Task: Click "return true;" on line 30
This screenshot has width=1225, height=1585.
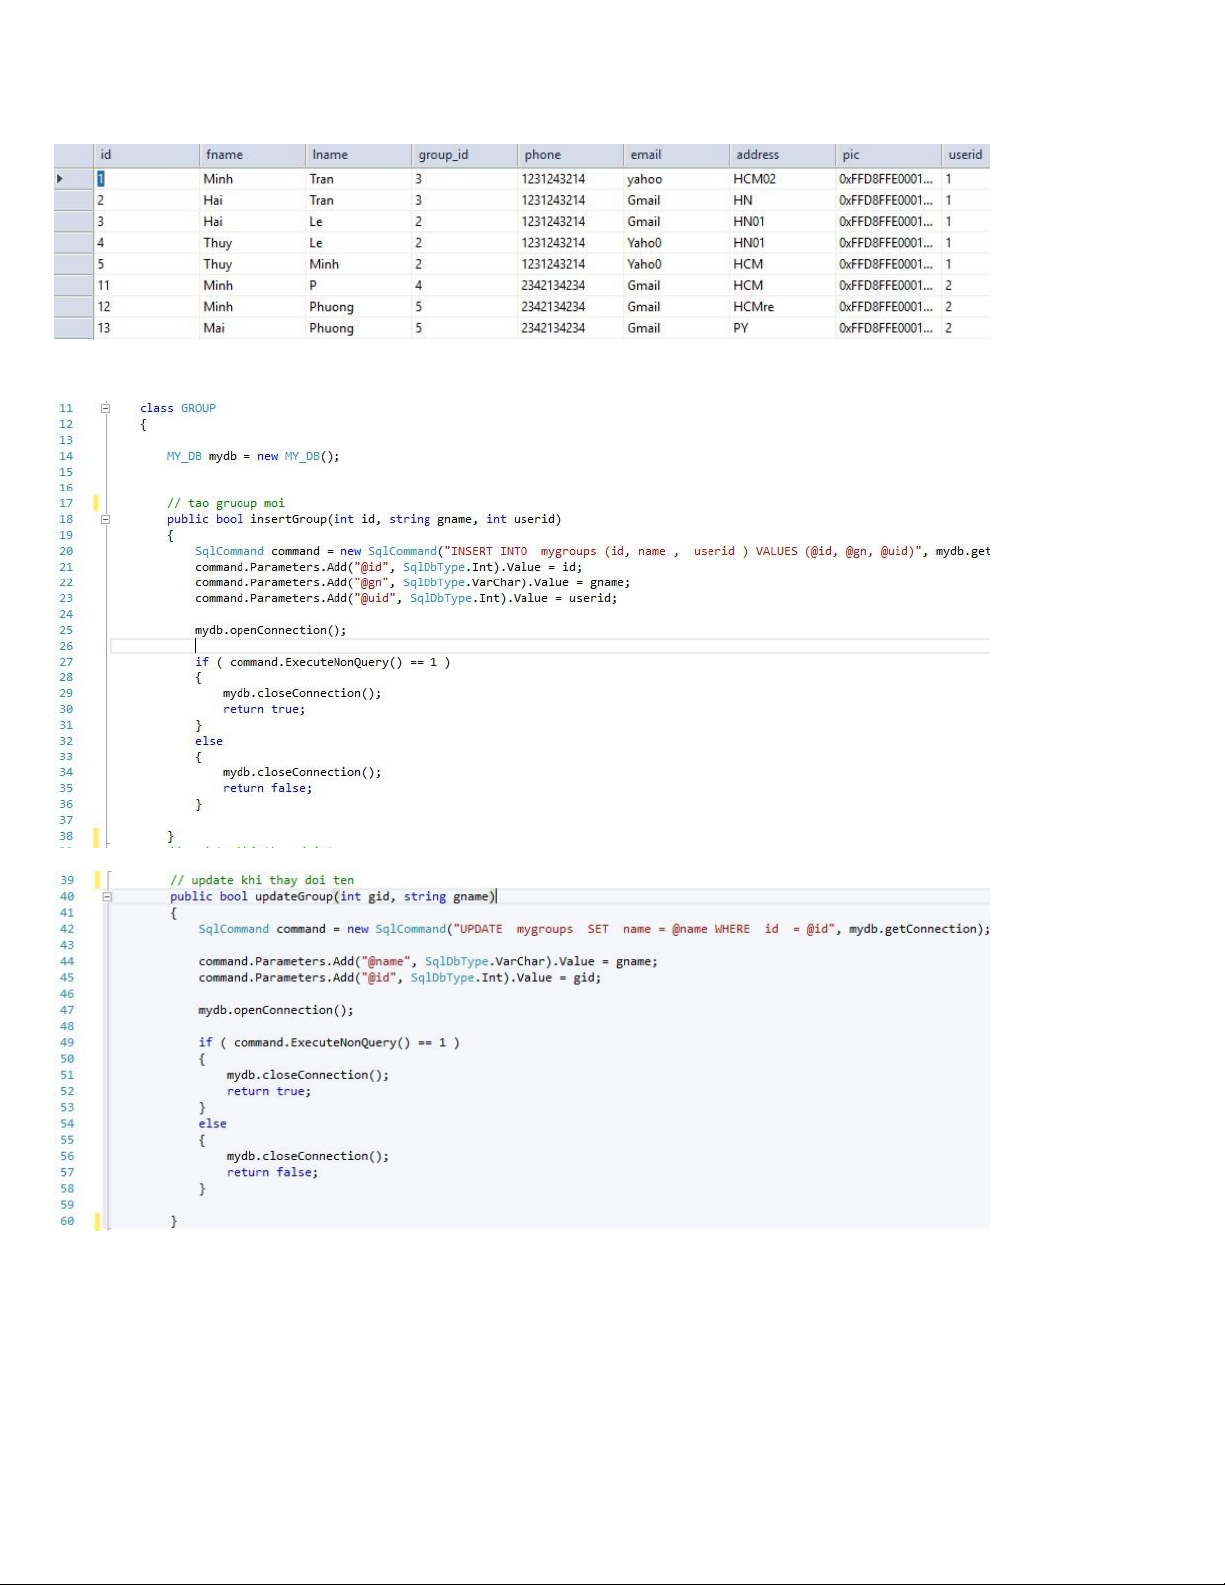Action: click(264, 709)
